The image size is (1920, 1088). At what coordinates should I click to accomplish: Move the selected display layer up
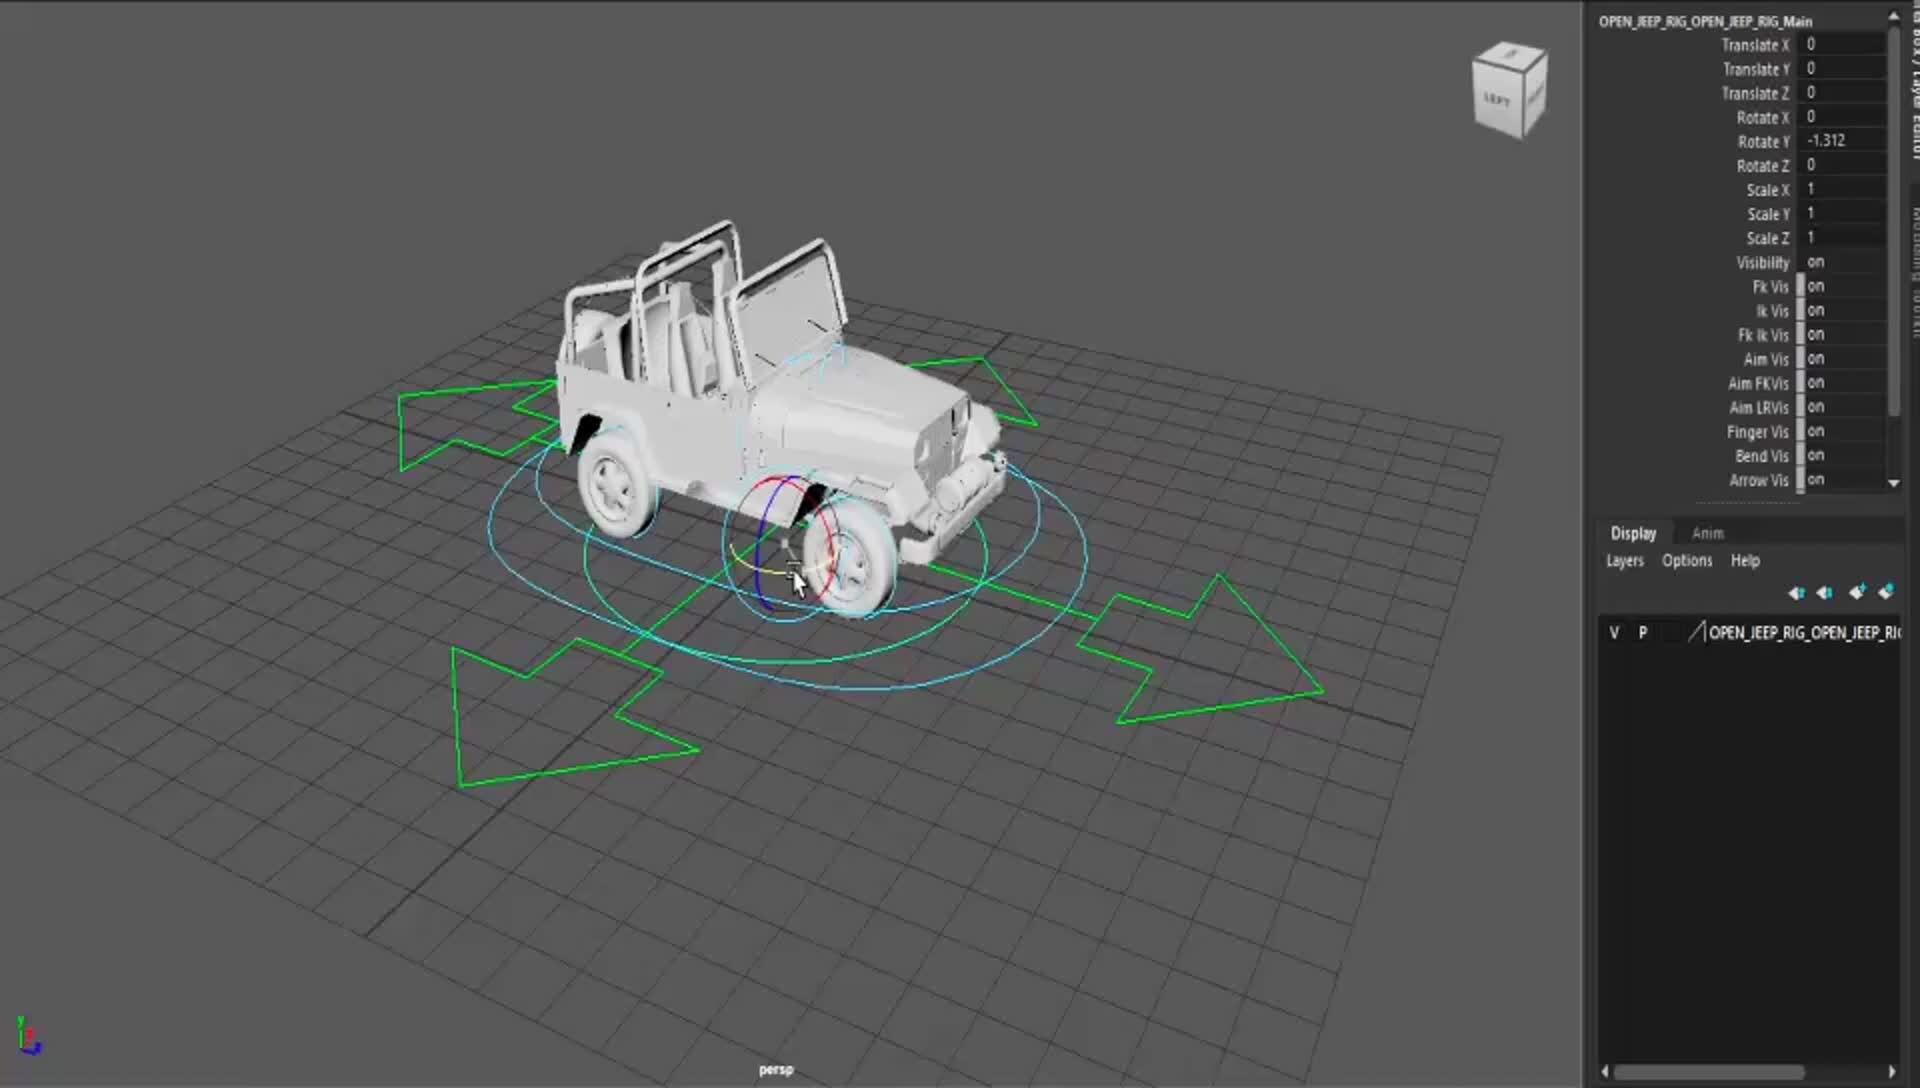[1796, 593]
